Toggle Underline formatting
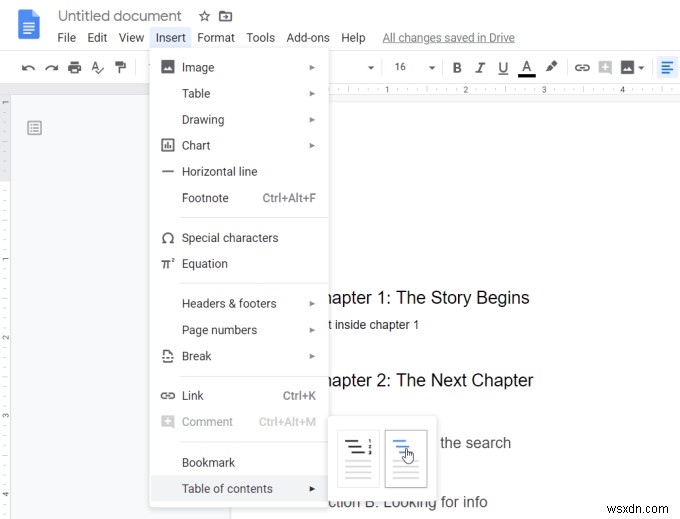680x519 pixels. 503,68
